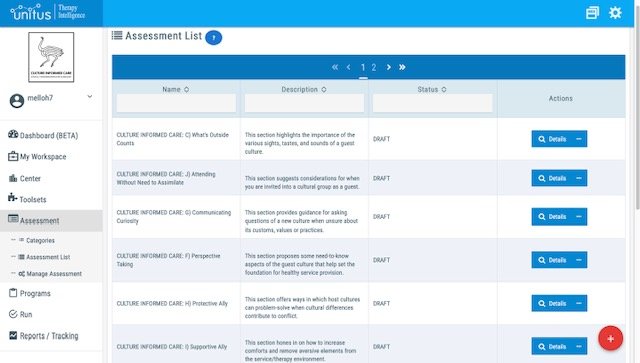Click the Assessment List help icon

point(213,38)
